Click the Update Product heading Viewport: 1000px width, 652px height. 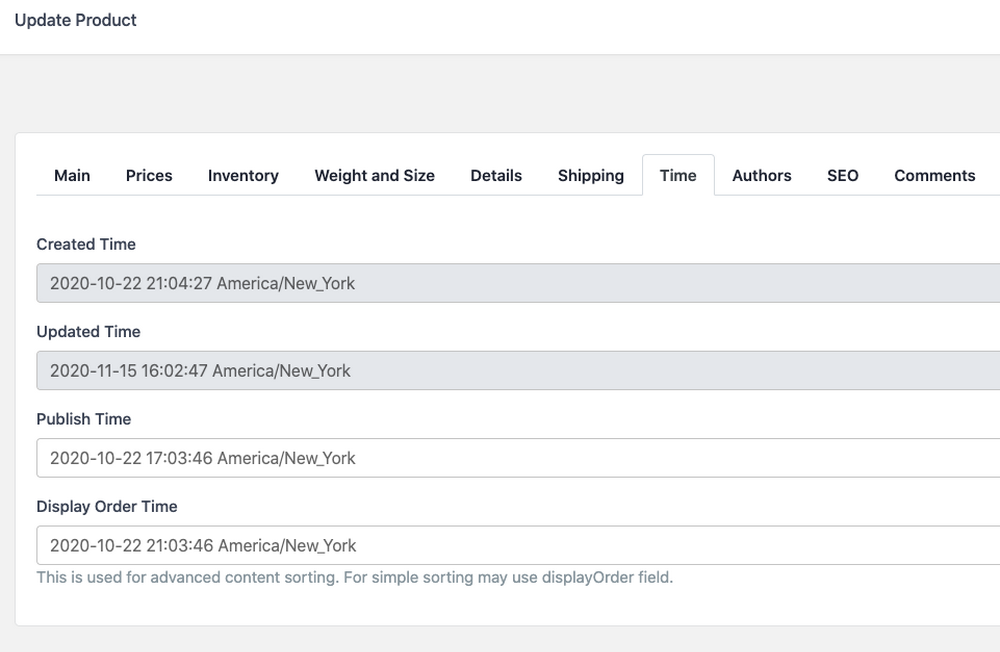tap(75, 20)
